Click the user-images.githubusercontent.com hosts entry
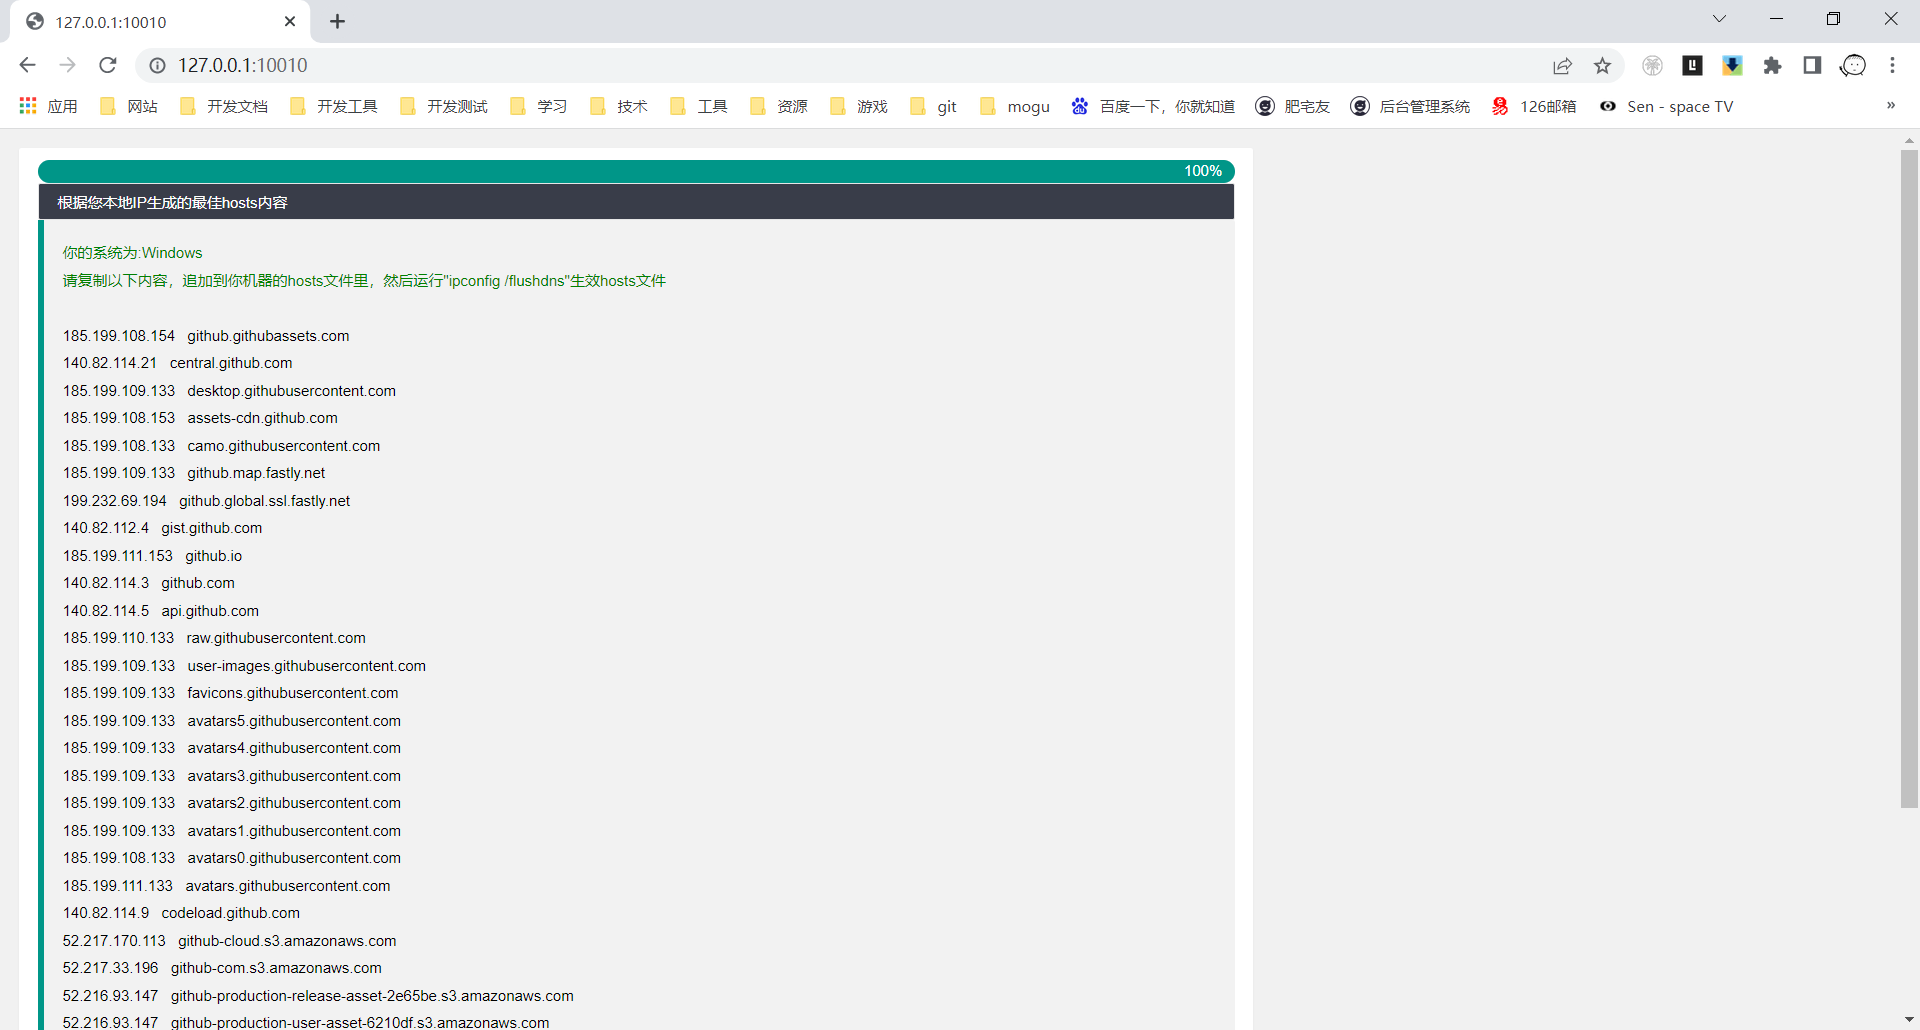Viewport: 1920px width, 1030px height. pos(244,666)
